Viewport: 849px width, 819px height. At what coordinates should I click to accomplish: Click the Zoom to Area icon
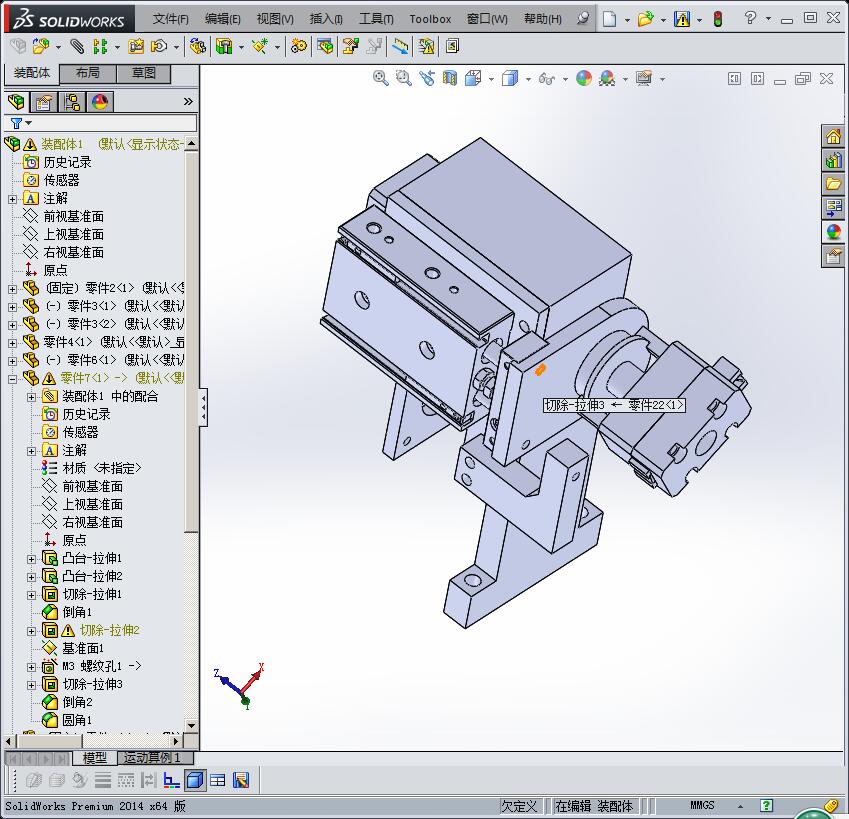[x=403, y=78]
